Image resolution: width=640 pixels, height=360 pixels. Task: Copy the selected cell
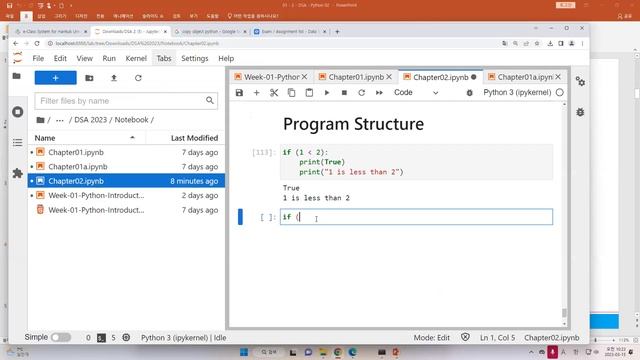click(291, 93)
